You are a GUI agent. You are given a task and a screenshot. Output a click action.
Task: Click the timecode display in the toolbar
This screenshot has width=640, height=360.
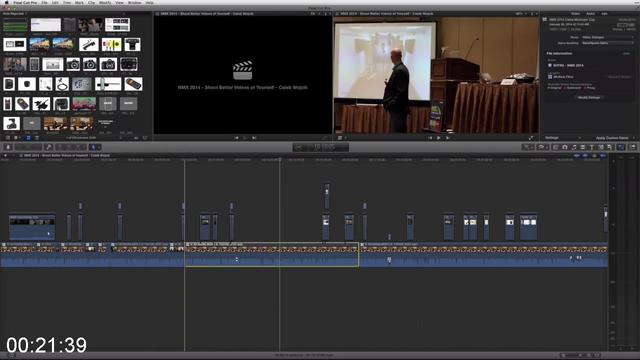click(x=321, y=147)
